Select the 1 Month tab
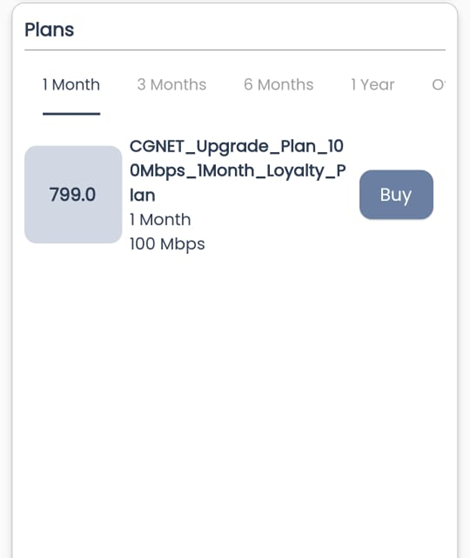The height and width of the screenshot is (558, 470). (x=71, y=85)
